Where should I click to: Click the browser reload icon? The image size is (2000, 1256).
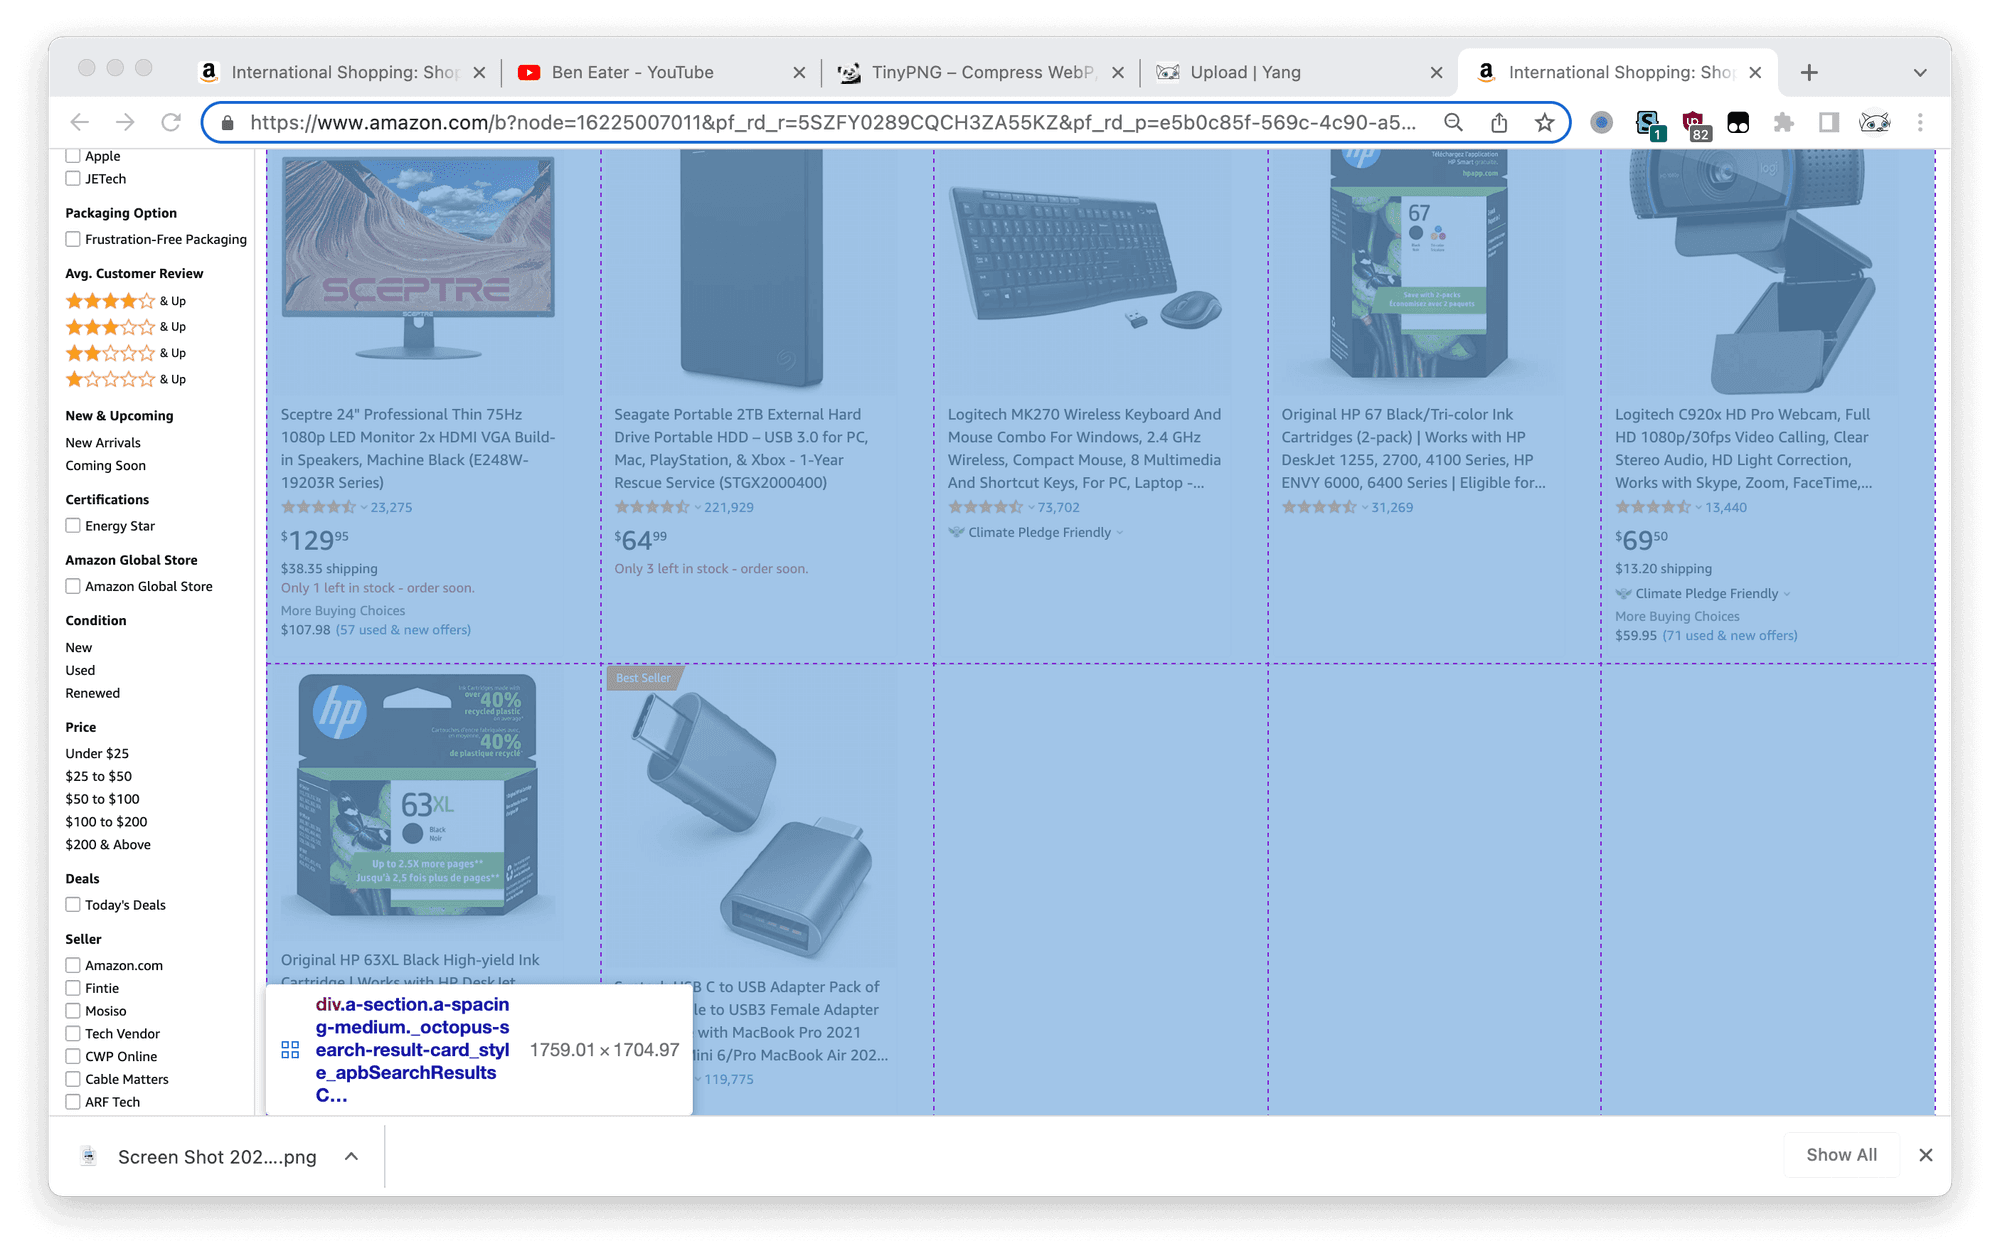pyautogui.click(x=171, y=122)
